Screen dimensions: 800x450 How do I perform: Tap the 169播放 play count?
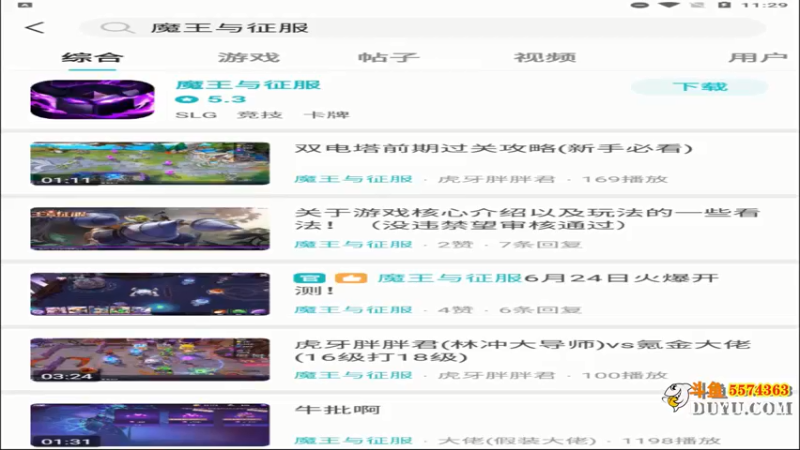(x=624, y=179)
